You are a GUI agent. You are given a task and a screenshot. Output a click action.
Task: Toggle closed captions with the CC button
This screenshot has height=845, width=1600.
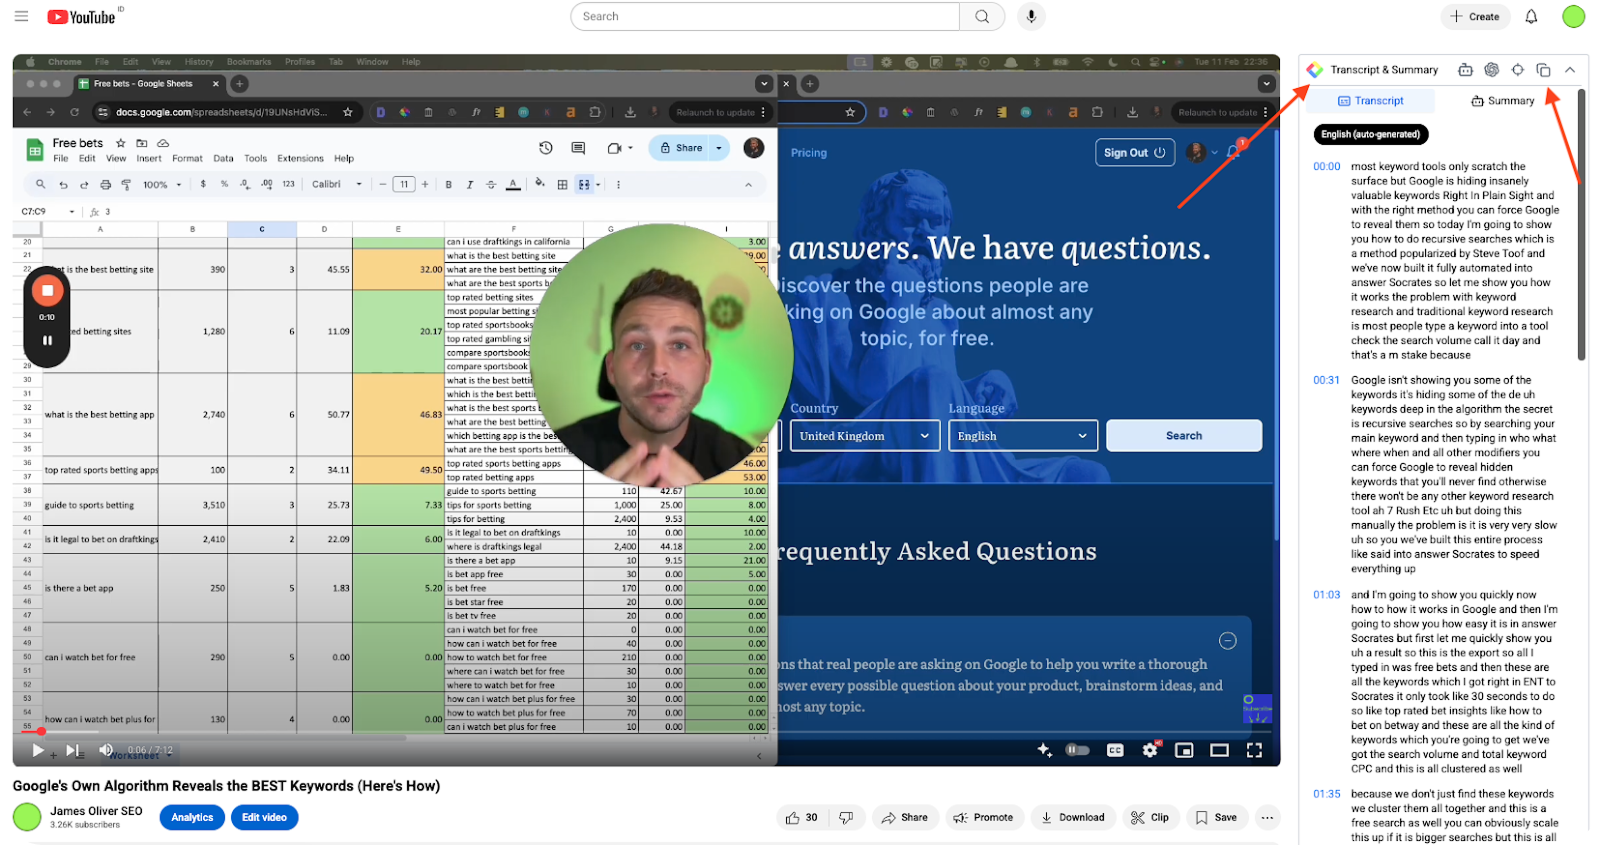[1115, 750]
